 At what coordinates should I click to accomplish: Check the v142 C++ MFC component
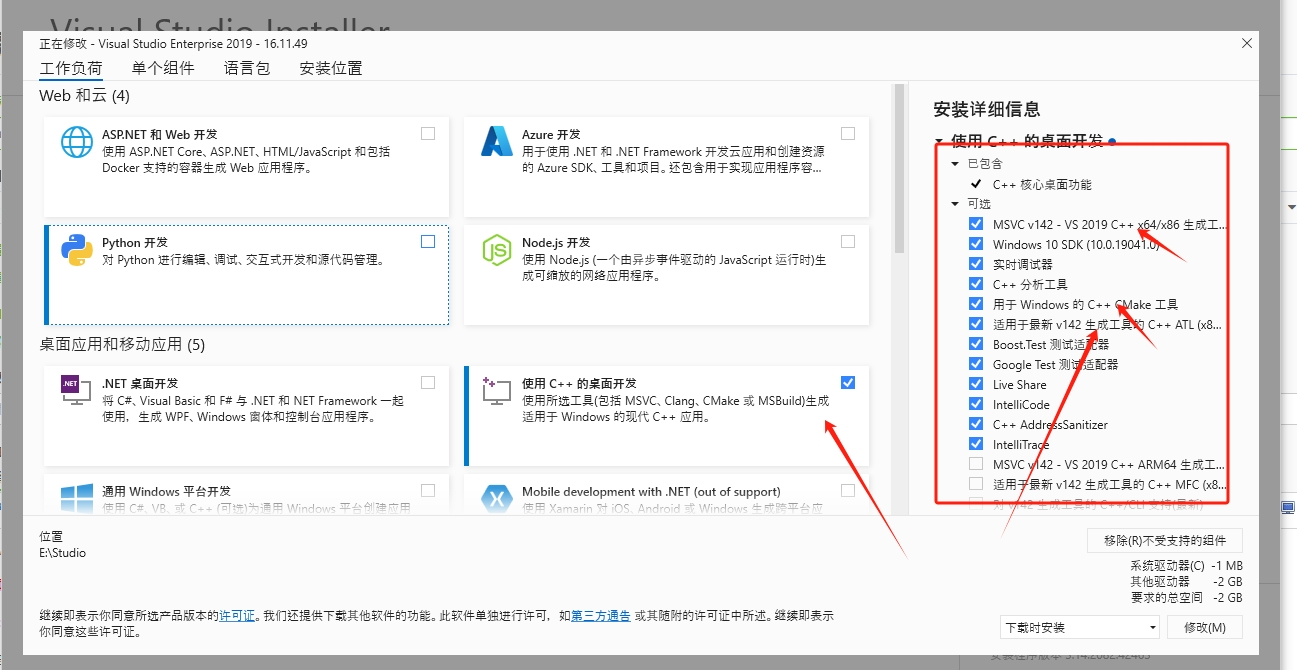click(x=976, y=484)
